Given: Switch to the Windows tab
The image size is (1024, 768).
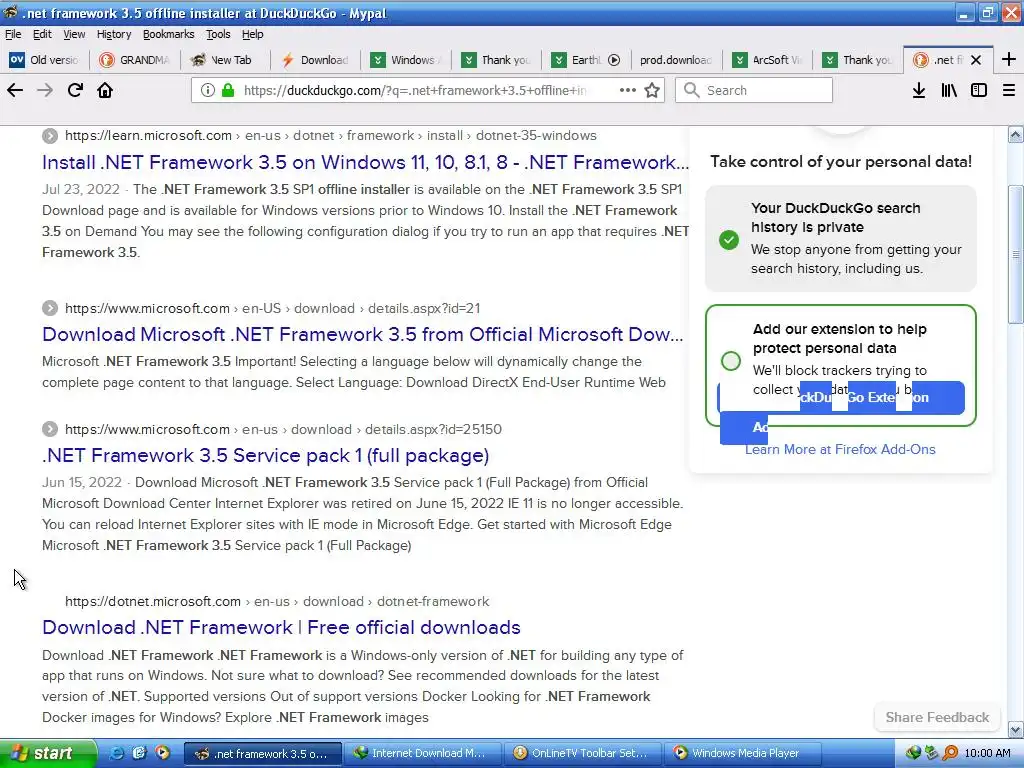Looking at the screenshot, I should point(408,60).
